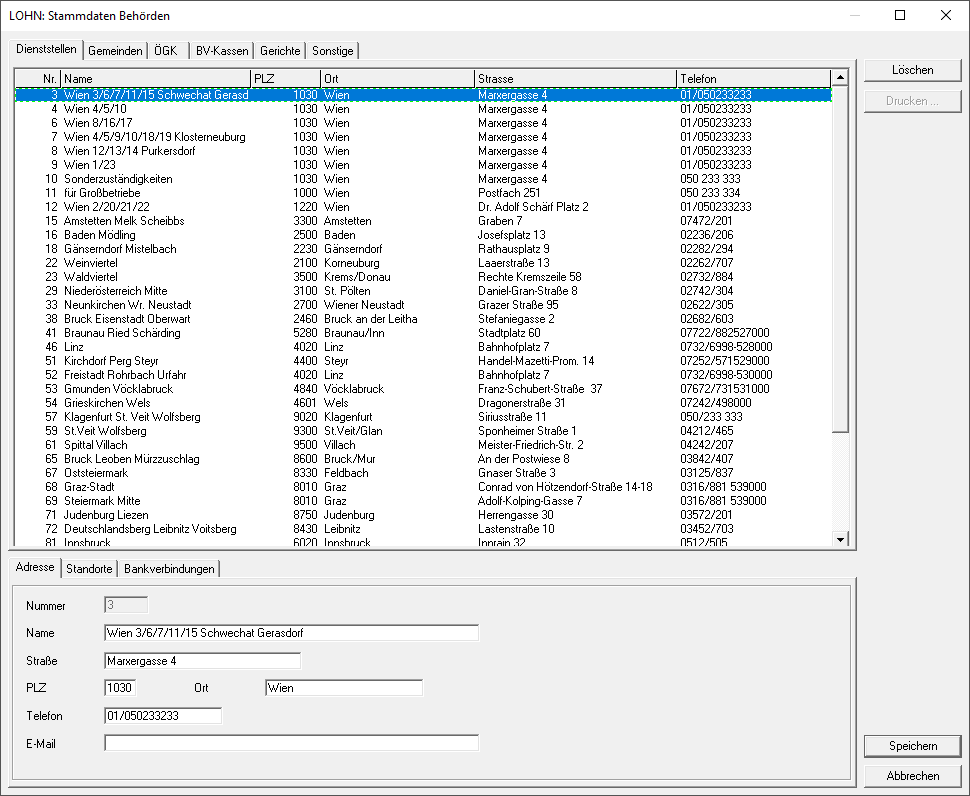
Task: Click into the E-Mail input field
Action: coord(291,743)
